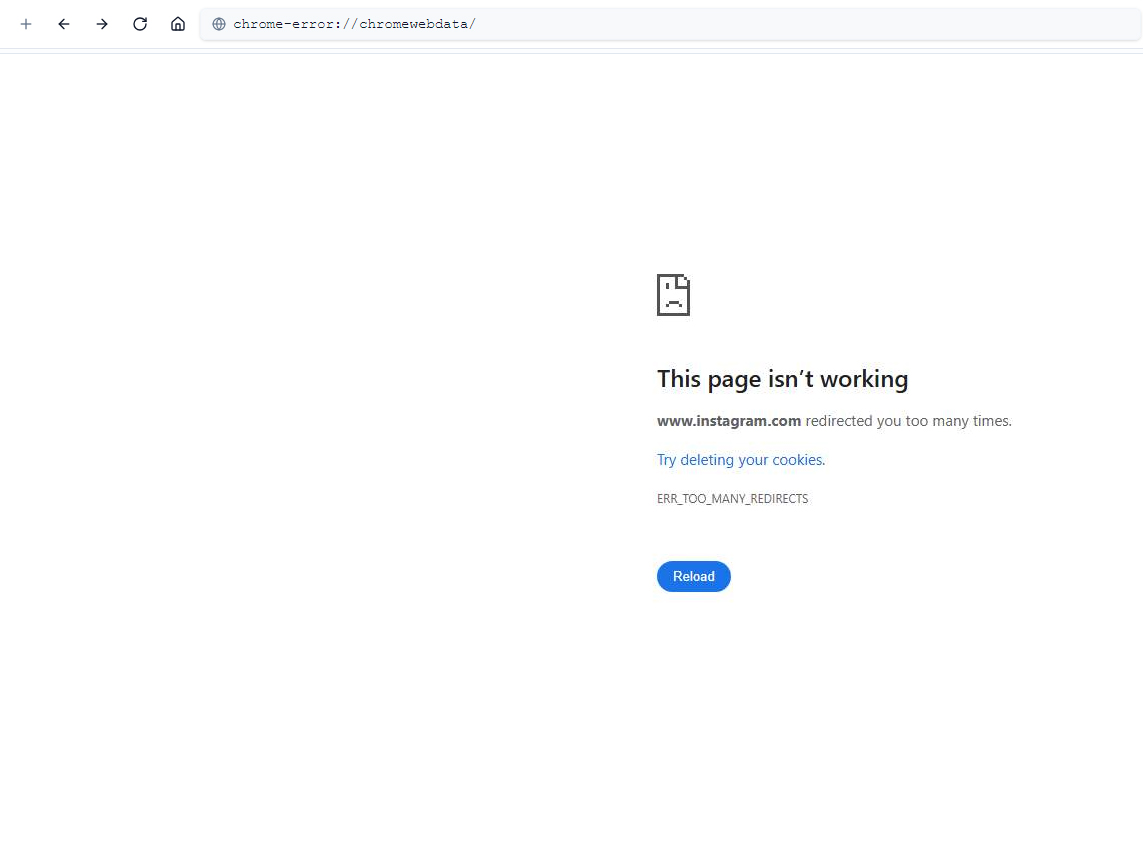Viewport: 1143px width, 867px height.
Task: Focus the address bar showing chrome-error://chromewebdata/
Action: (671, 24)
